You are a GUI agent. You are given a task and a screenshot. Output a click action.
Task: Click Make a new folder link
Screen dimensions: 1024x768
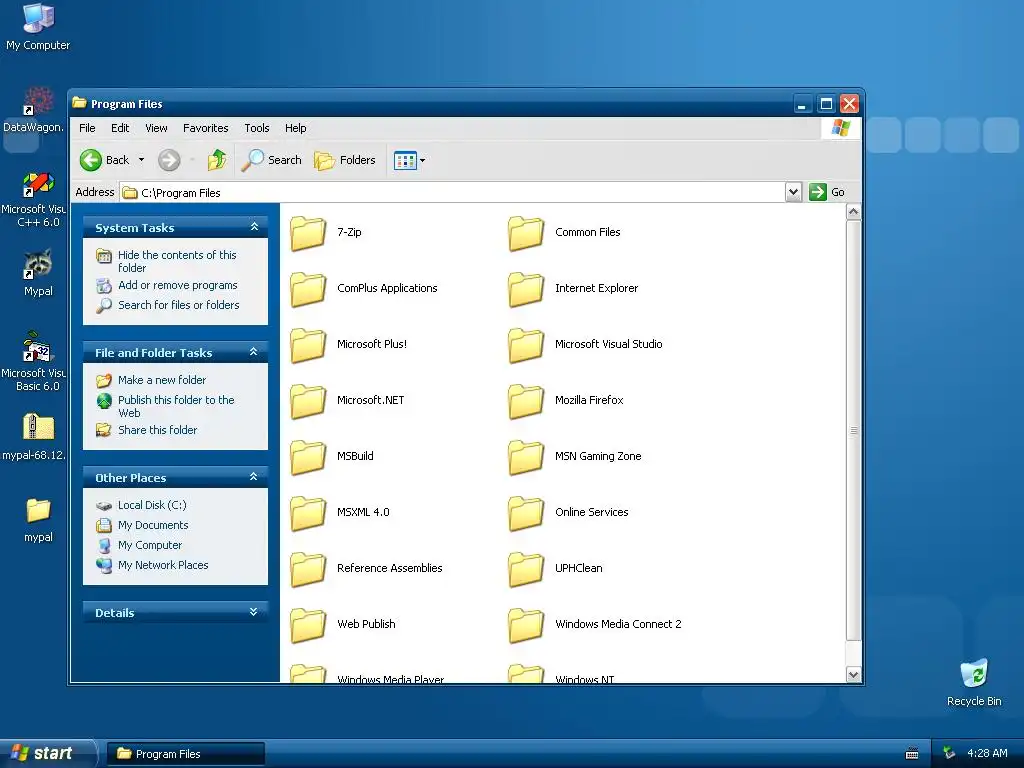pyautogui.click(x=162, y=380)
